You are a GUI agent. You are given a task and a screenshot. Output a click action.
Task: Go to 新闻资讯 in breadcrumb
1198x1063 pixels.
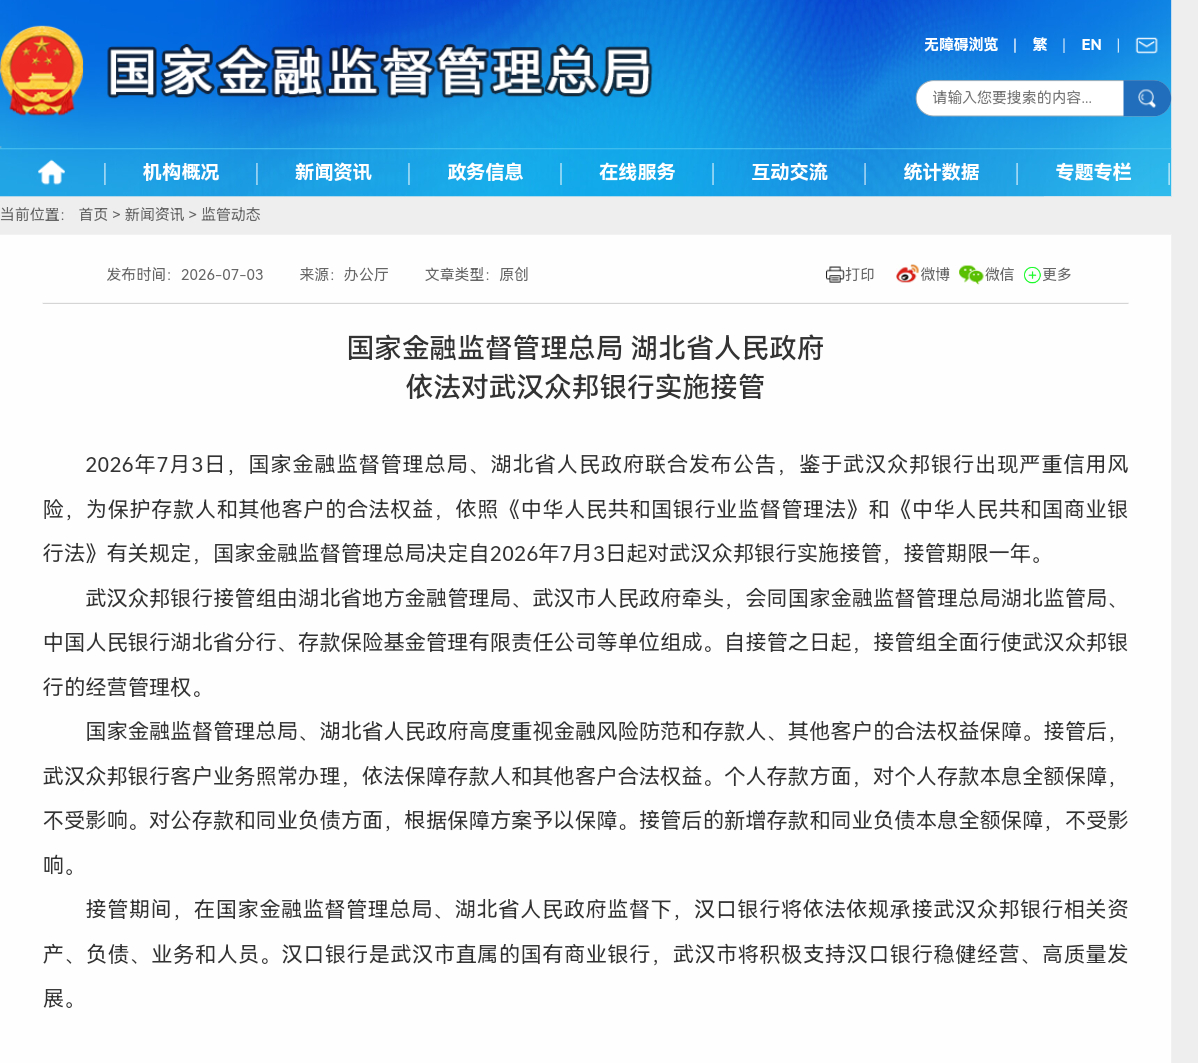[154, 215]
